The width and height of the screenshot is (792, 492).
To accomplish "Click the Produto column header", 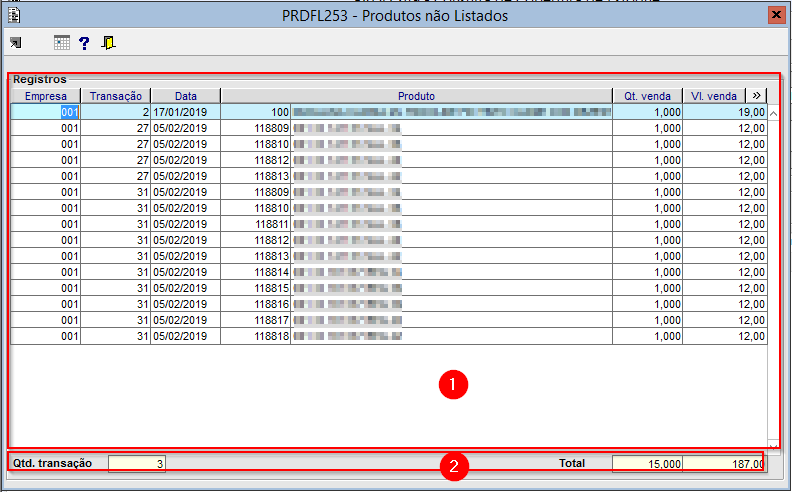I will pos(416,96).
